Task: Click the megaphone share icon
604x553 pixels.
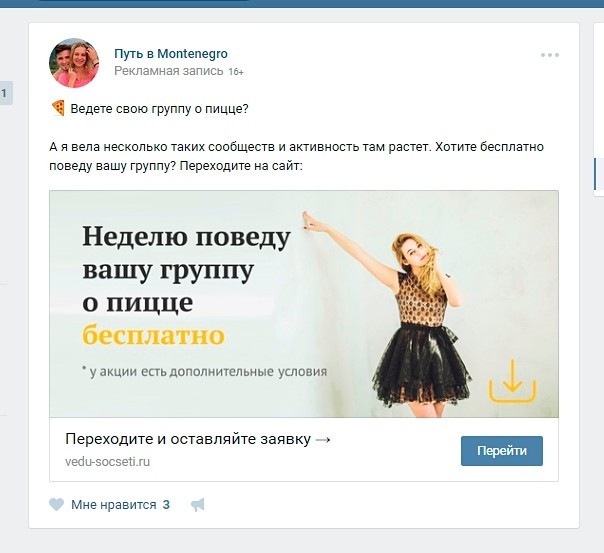Action: [x=198, y=504]
